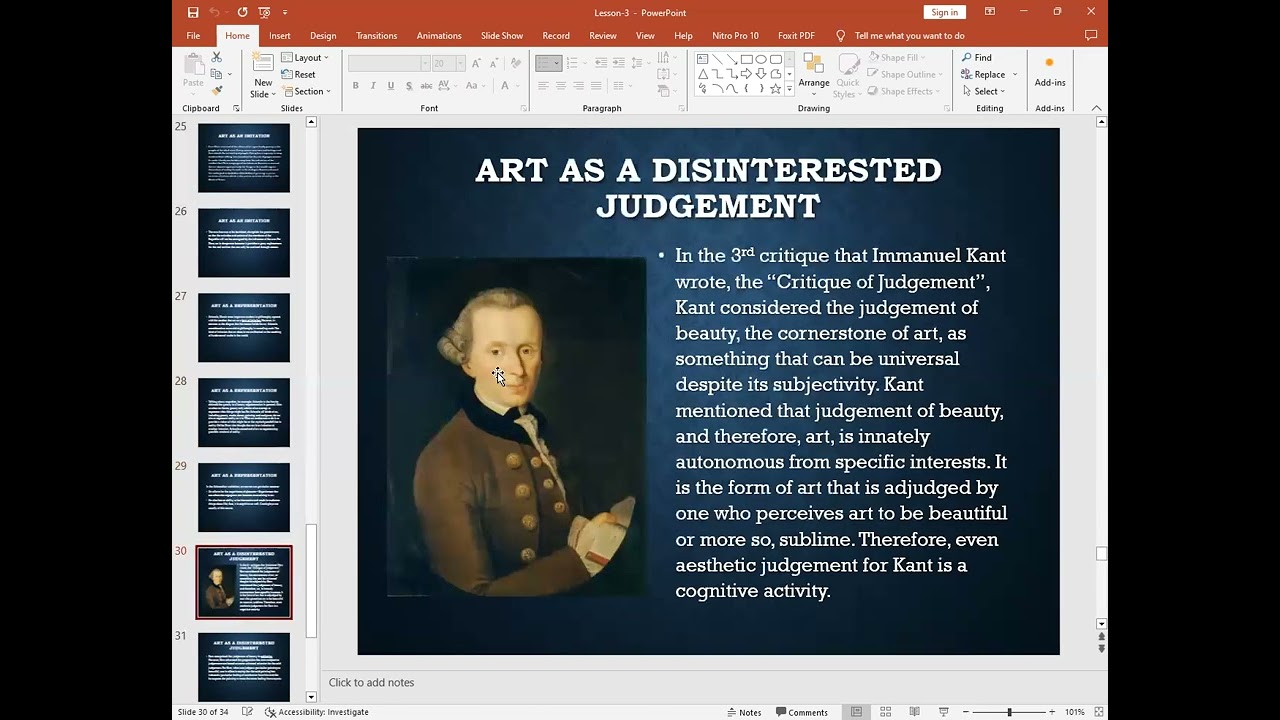
Task: Adjust the zoom slider handle
Action: click(1009, 712)
